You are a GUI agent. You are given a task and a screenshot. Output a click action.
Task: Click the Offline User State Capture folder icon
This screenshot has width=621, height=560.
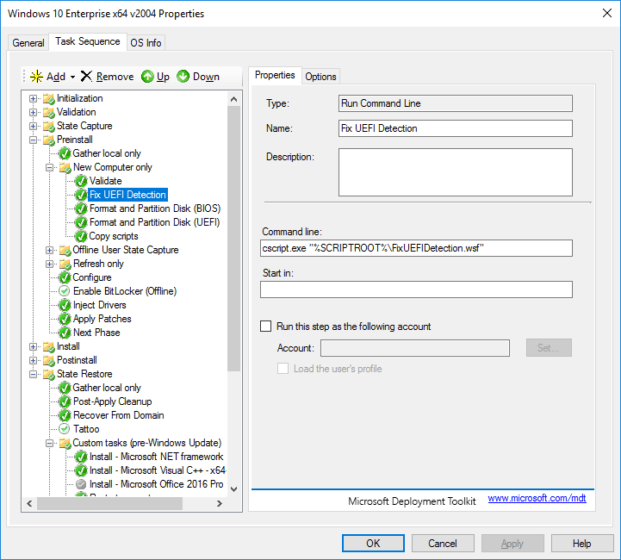[65, 250]
